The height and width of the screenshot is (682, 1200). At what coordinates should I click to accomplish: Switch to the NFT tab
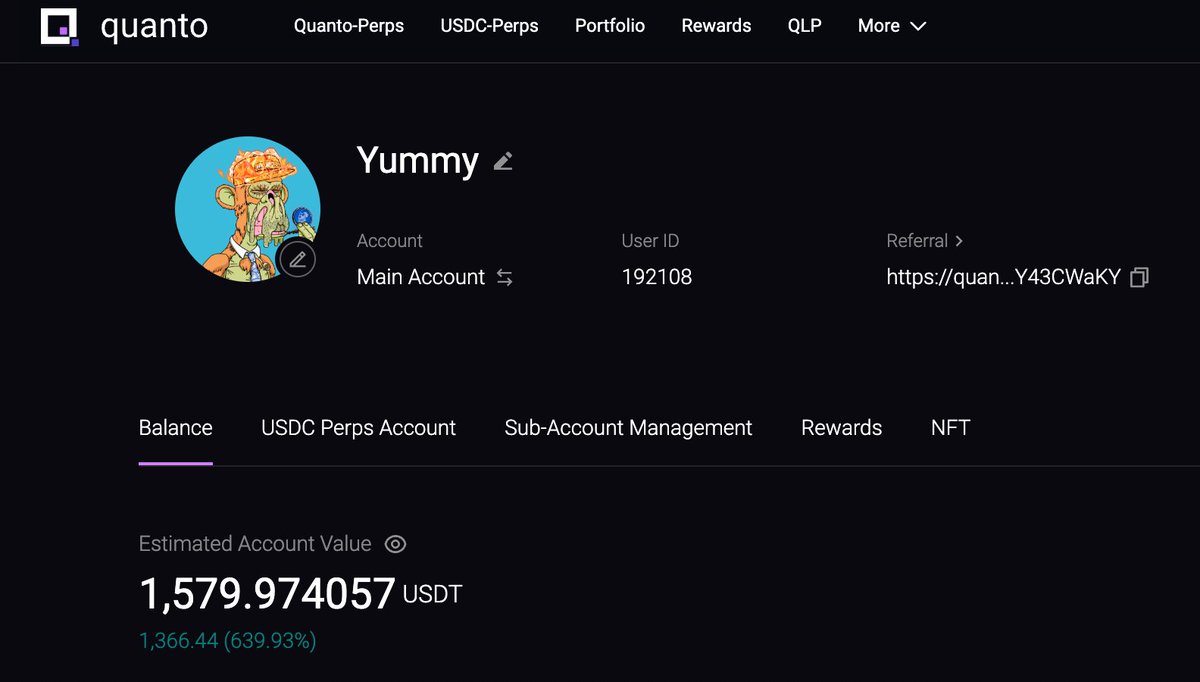pyautogui.click(x=950, y=428)
